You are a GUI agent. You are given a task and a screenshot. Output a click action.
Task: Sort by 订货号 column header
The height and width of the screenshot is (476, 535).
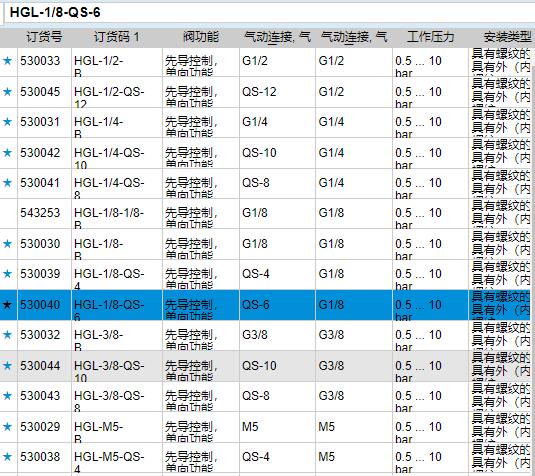point(44,37)
